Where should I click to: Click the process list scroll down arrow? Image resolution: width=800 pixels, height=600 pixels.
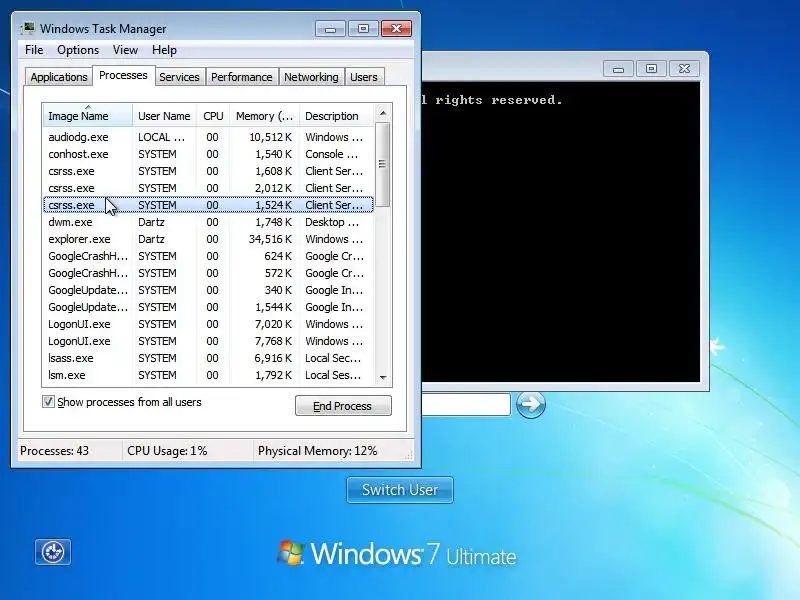click(383, 378)
